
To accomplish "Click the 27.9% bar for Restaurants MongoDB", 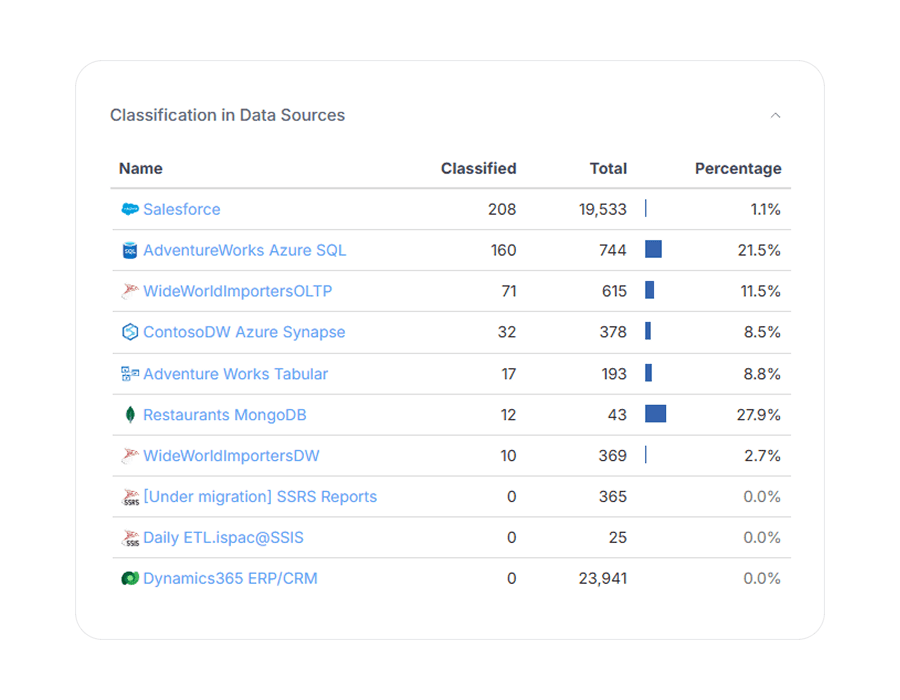I will [x=655, y=414].
